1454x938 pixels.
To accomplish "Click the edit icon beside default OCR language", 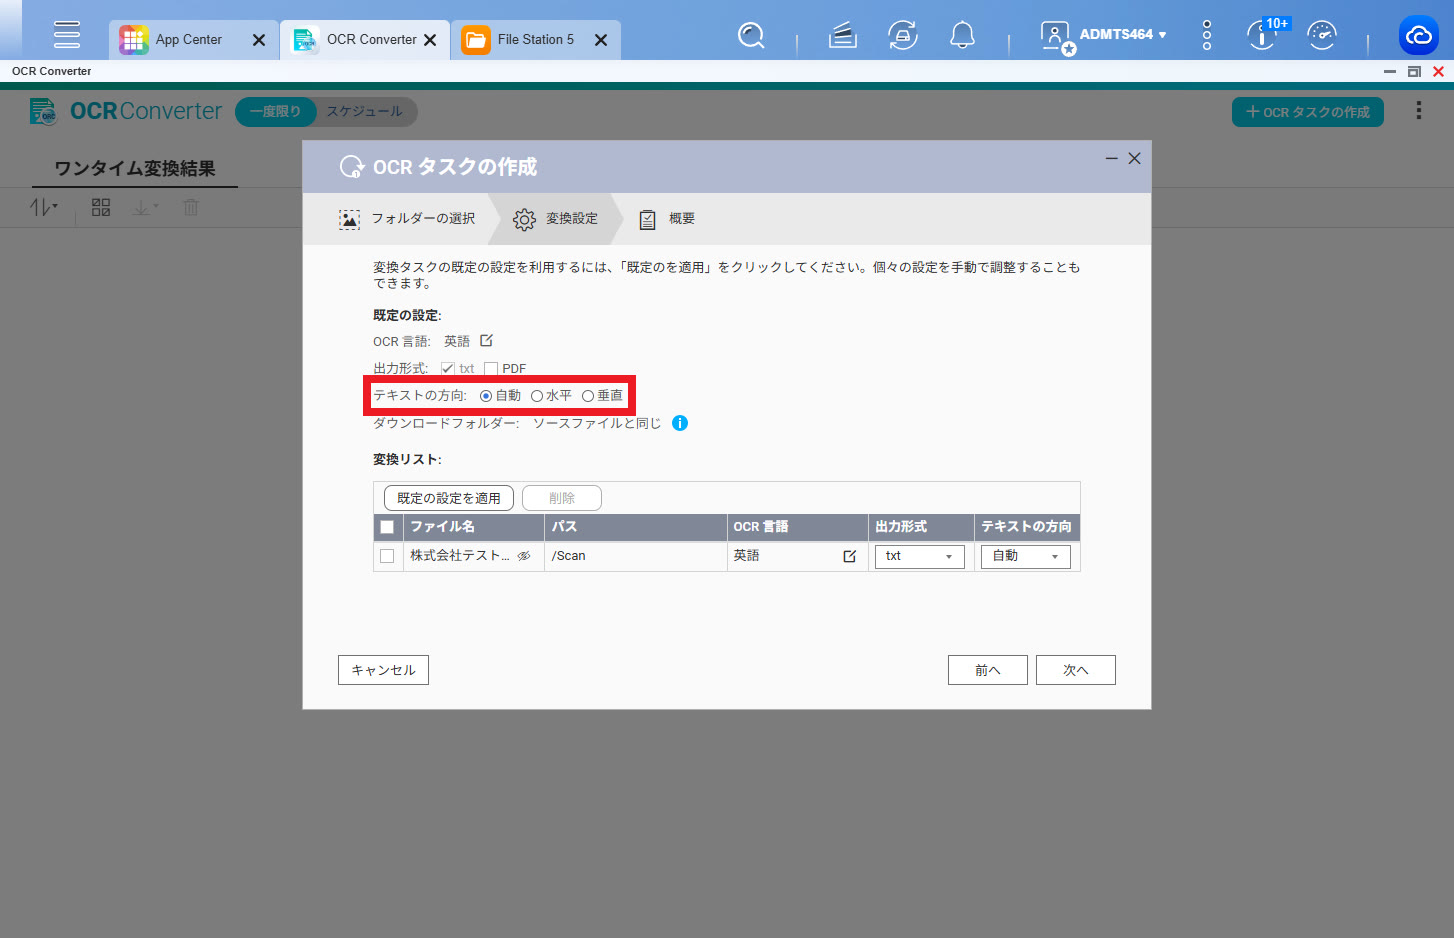I will click(486, 341).
